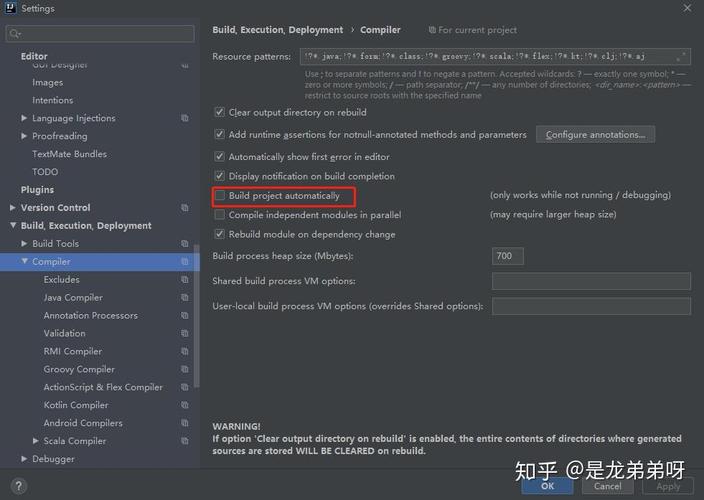Click the search magnifier icon in settings

15,34
